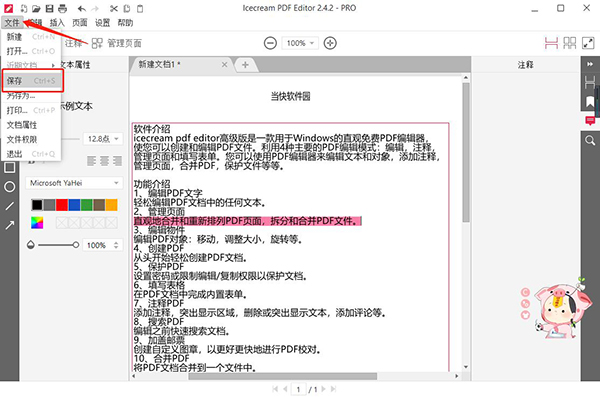The height and width of the screenshot is (397, 600).
Task: Click the undo arrow icon
Action: [82, 8]
